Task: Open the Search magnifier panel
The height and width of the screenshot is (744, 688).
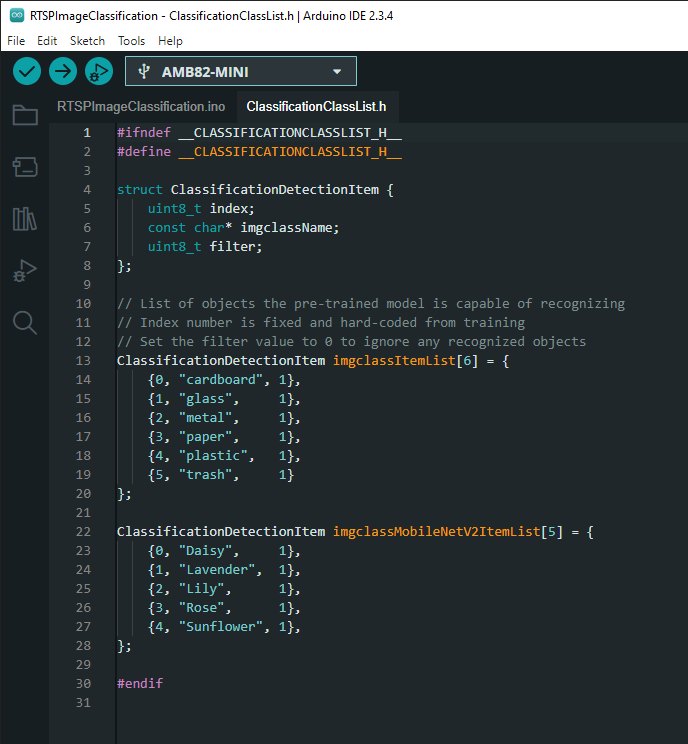Action: 25,323
